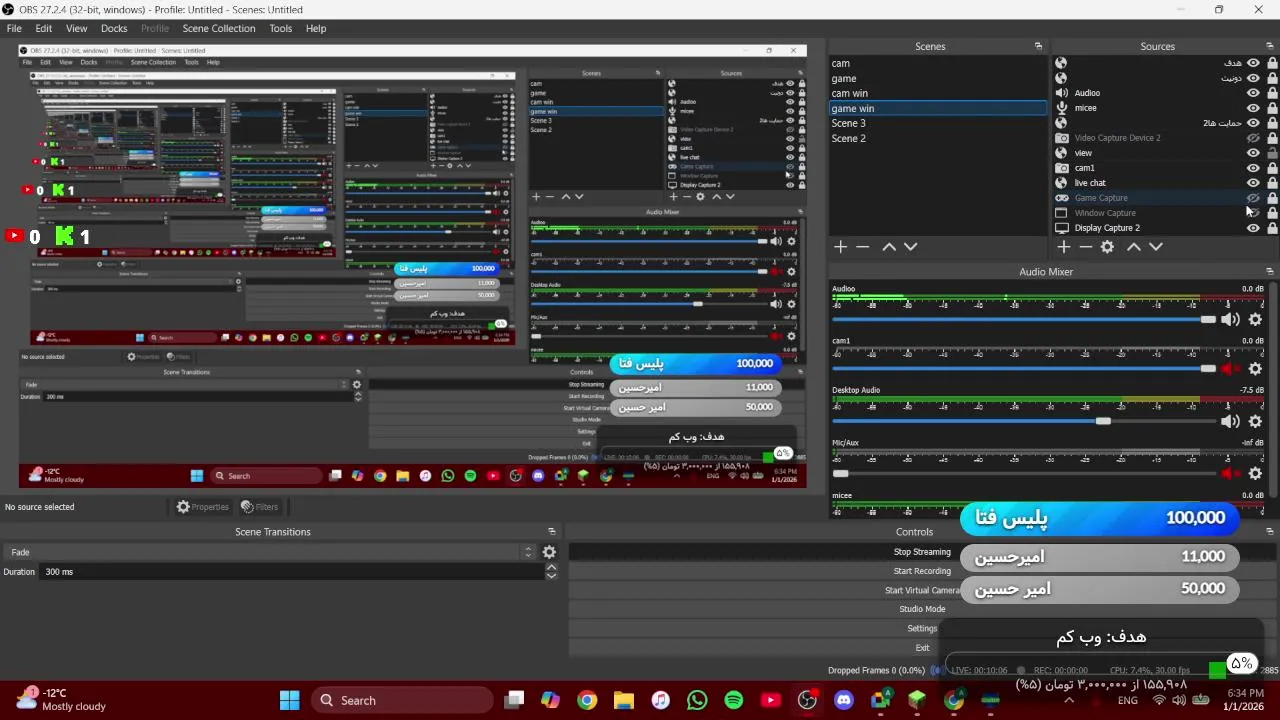Open Settings from the Controls dock
Image resolution: width=1280 pixels, height=720 pixels.
[922, 628]
